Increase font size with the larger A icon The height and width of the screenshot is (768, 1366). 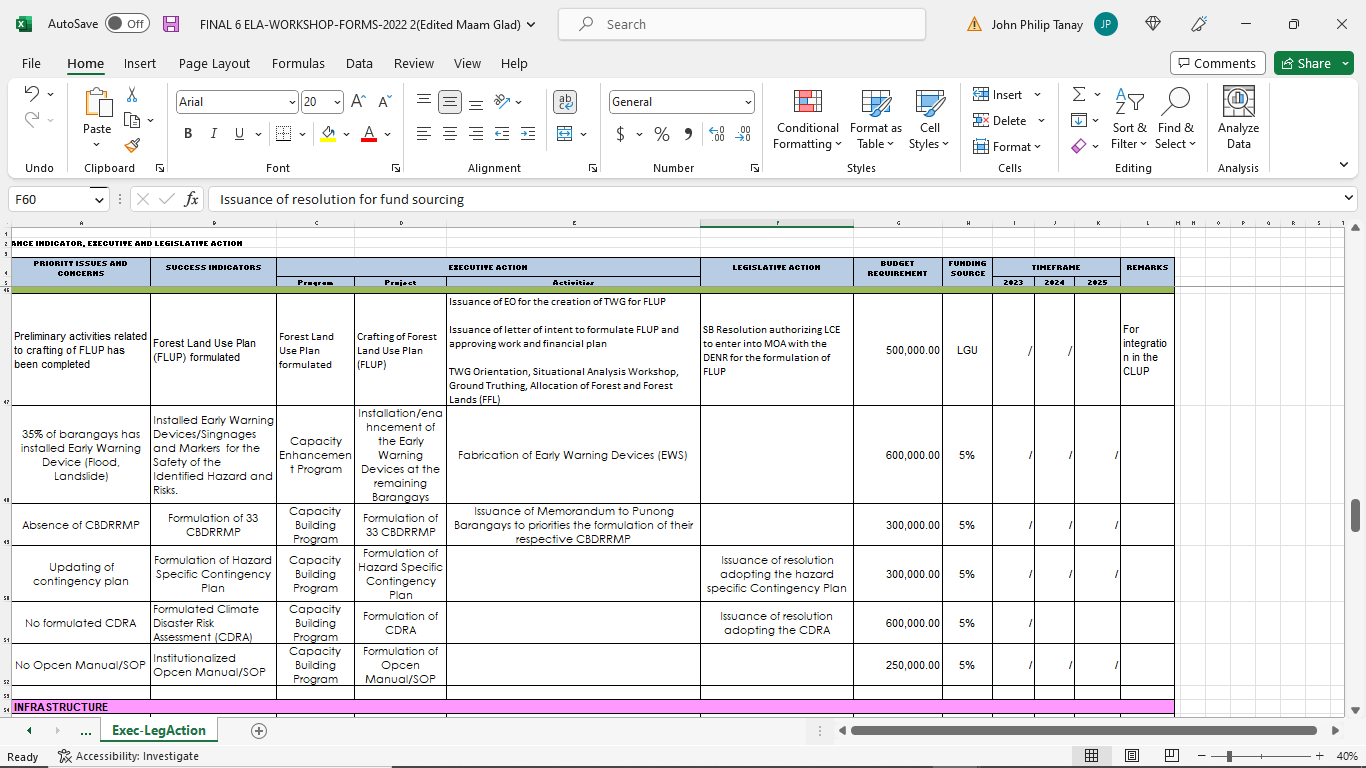pyautogui.click(x=358, y=102)
